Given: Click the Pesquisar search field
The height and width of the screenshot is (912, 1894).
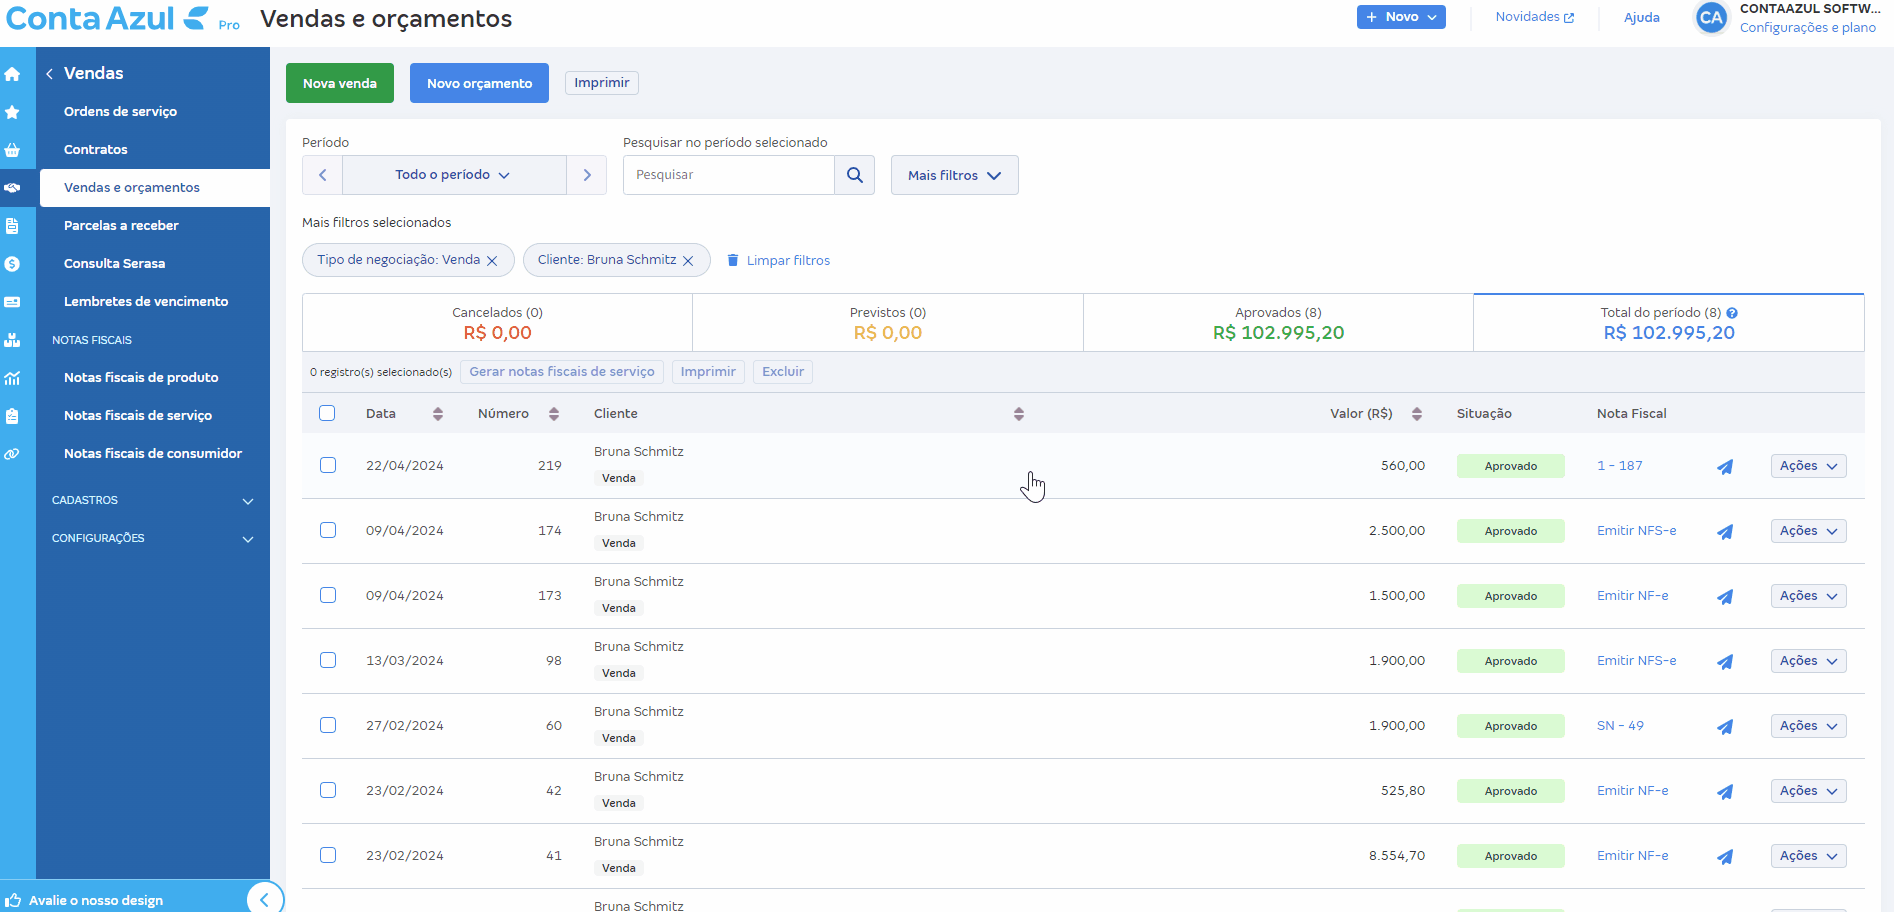Looking at the screenshot, I should coord(729,175).
